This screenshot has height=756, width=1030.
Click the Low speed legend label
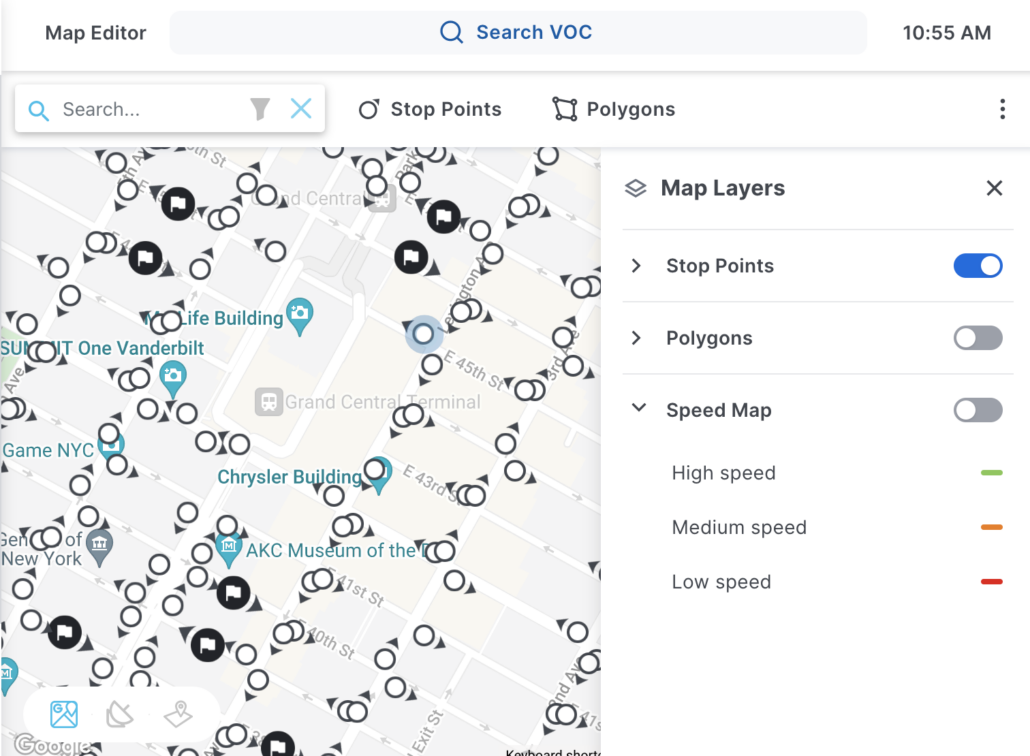721,582
